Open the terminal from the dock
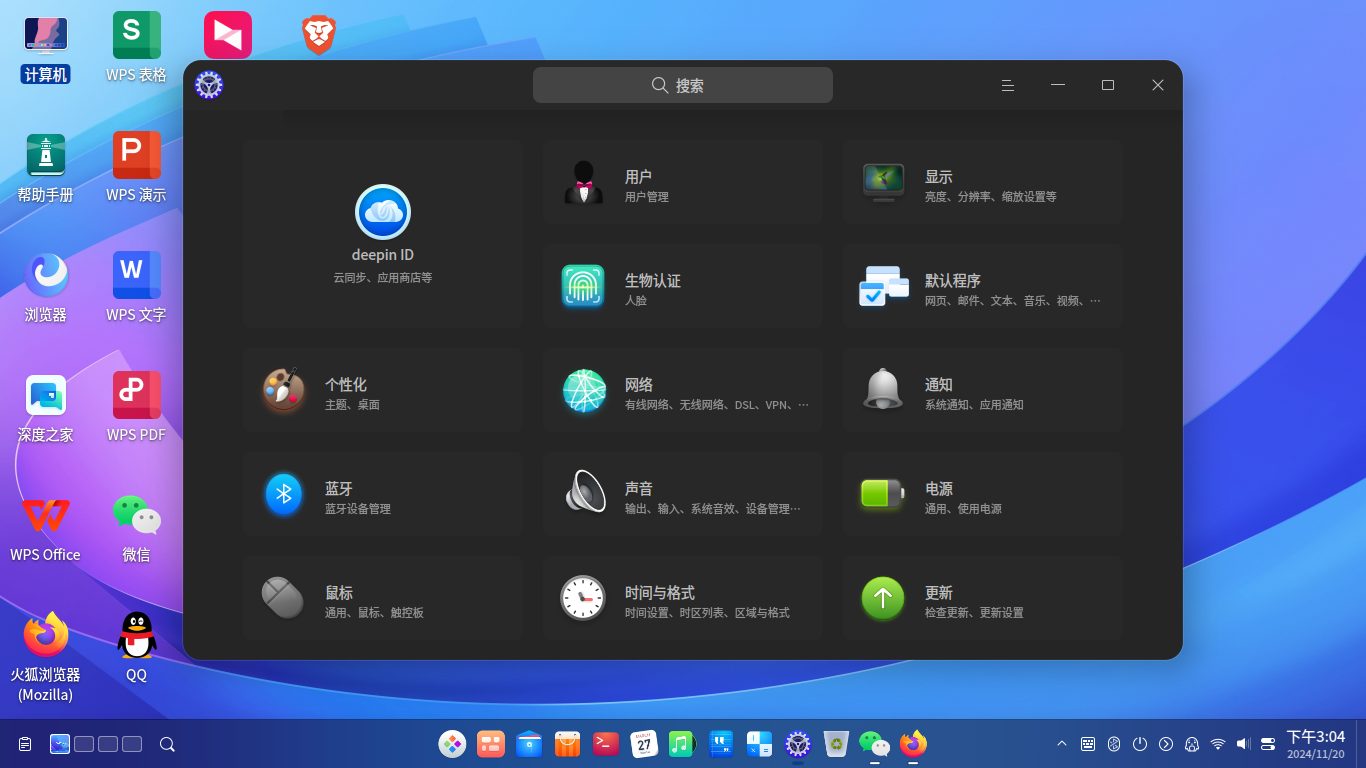 pos(606,744)
